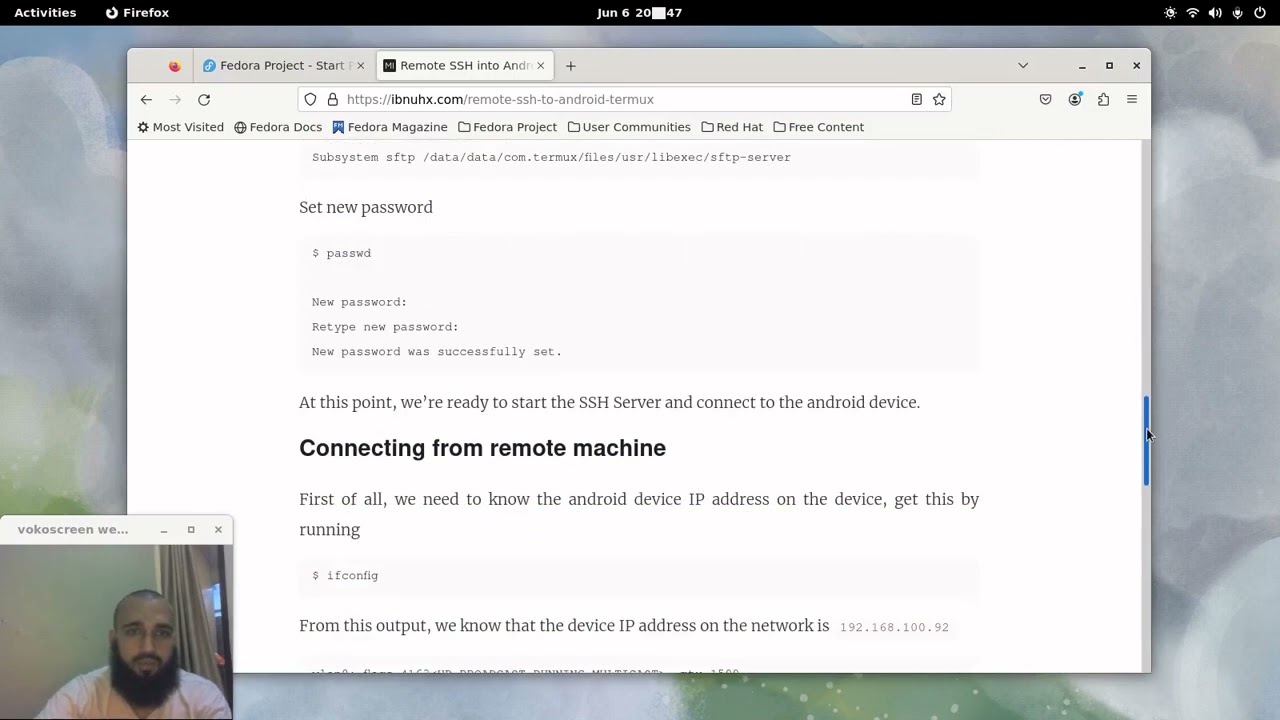Open the clock and calendar panel
Viewport: 1280px width, 720px height.
click(x=640, y=13)
